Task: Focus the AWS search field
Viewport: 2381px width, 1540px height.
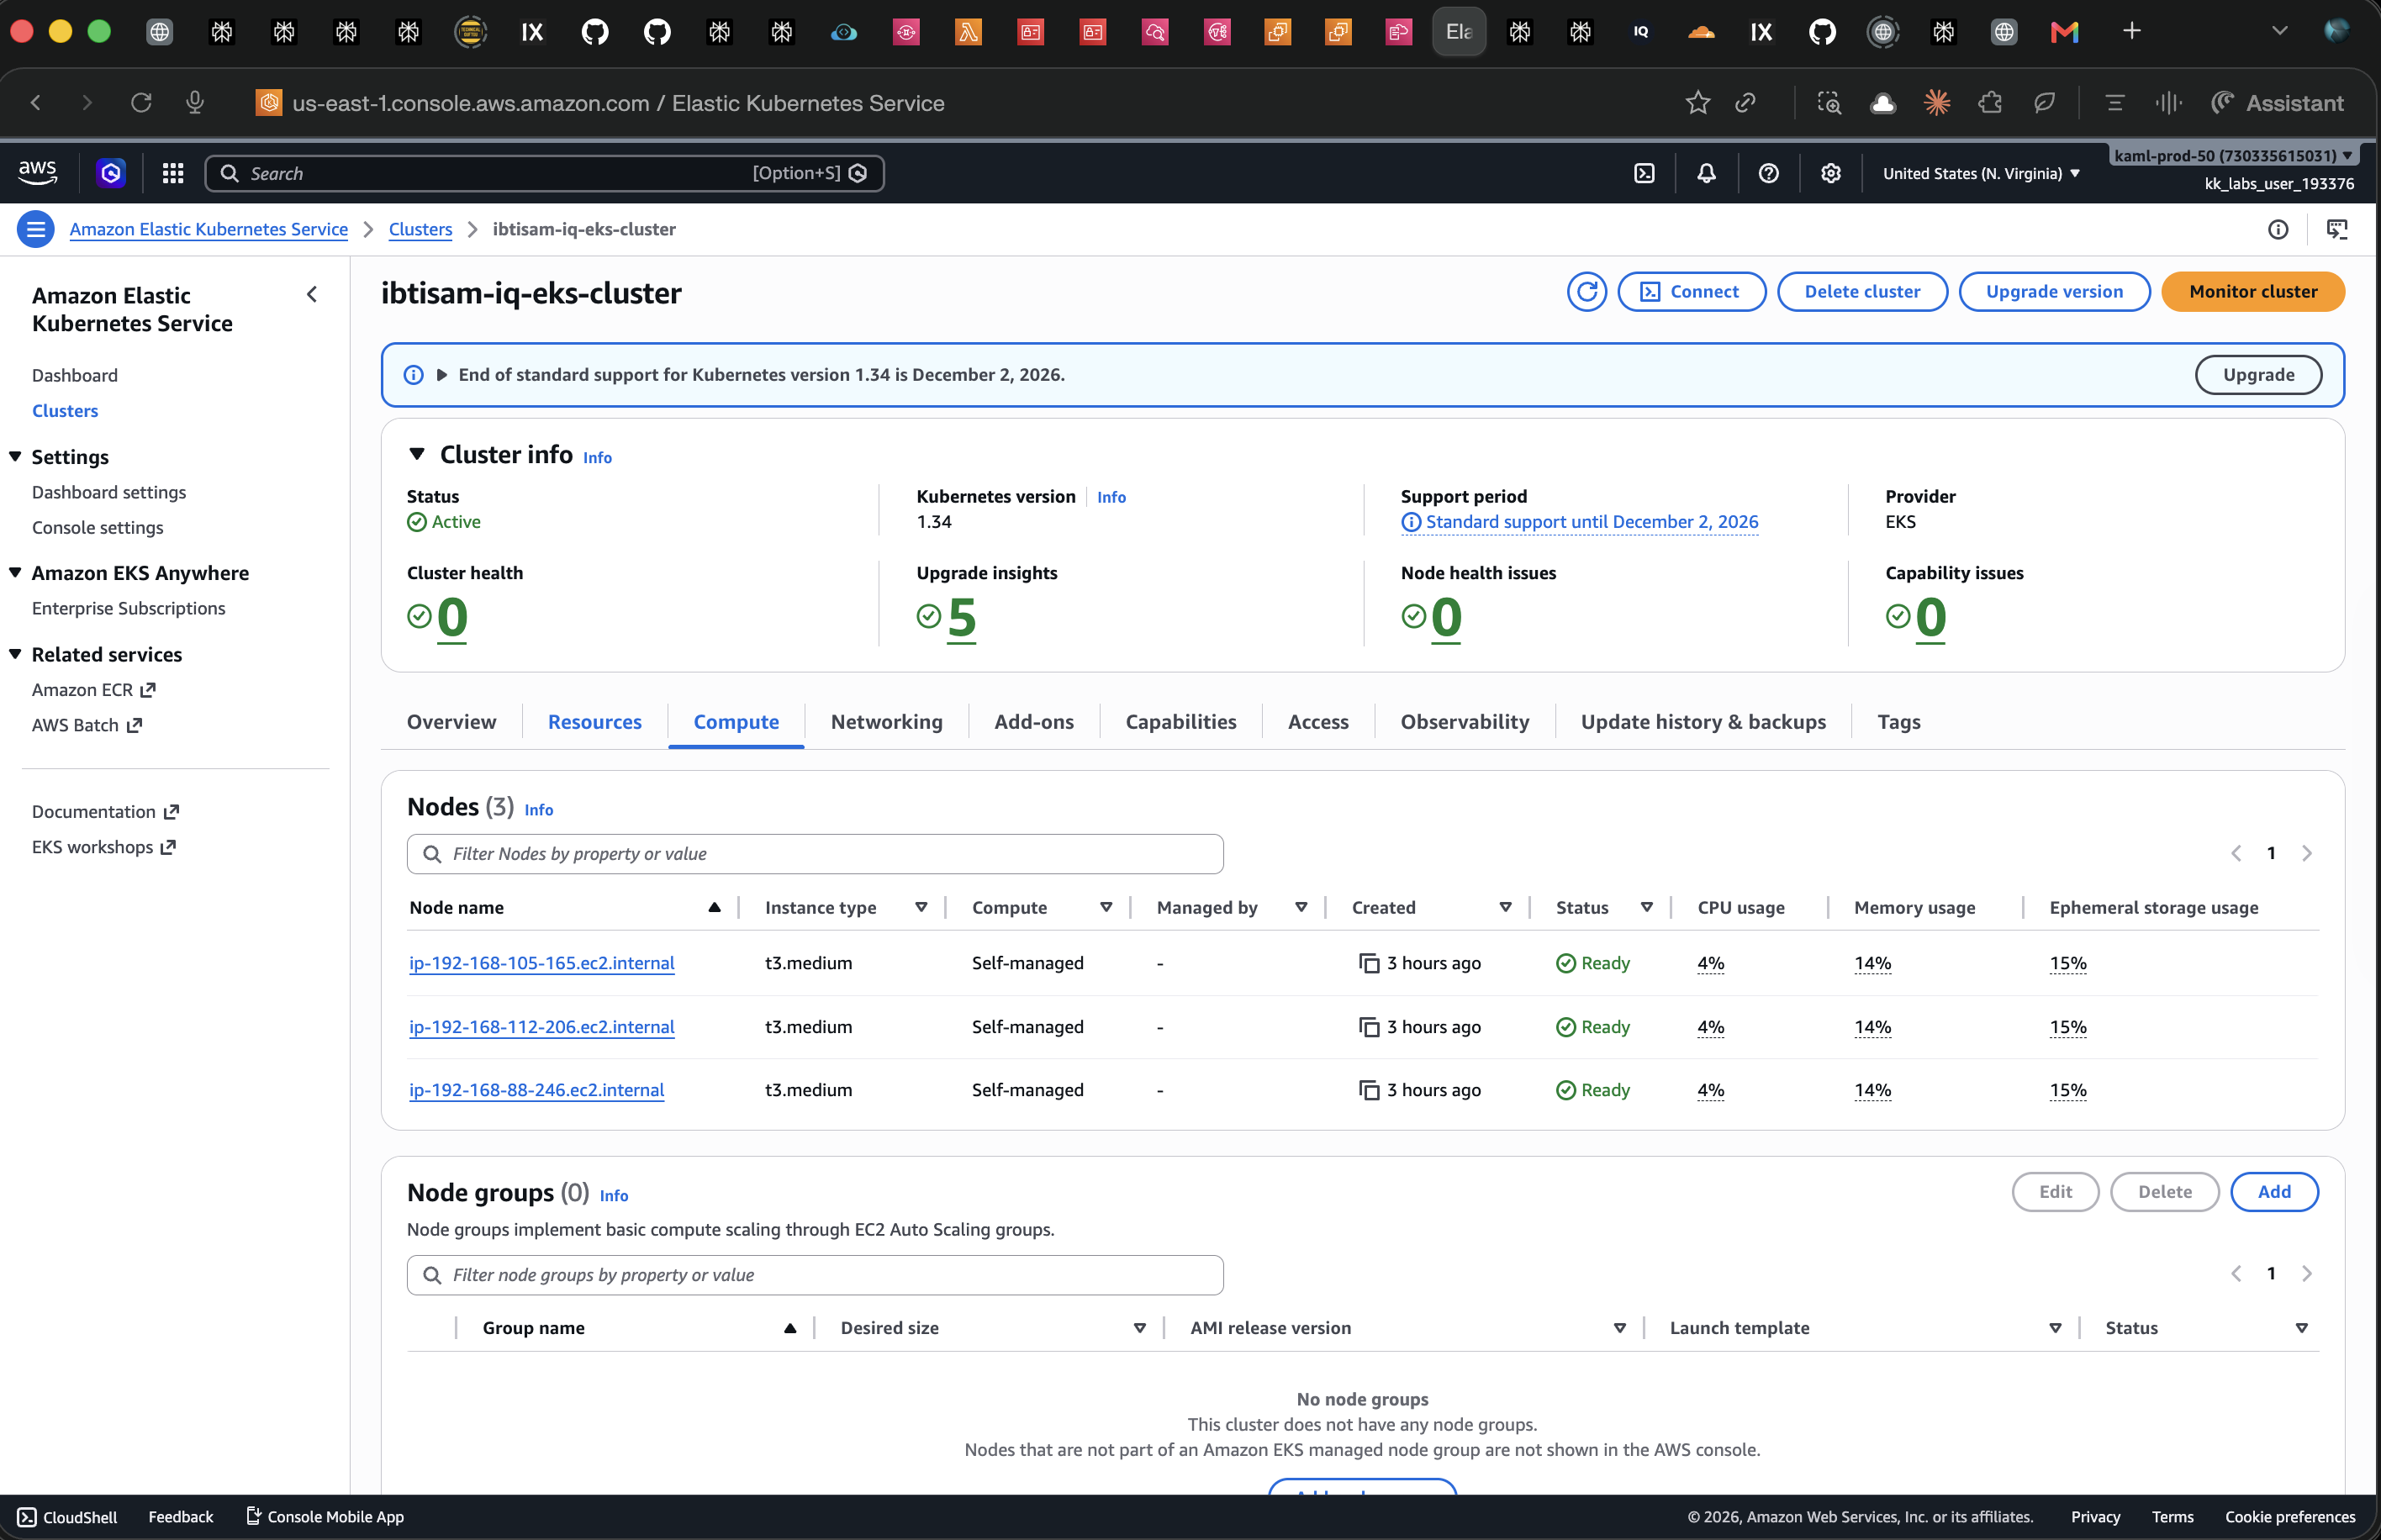Action: 544,173
